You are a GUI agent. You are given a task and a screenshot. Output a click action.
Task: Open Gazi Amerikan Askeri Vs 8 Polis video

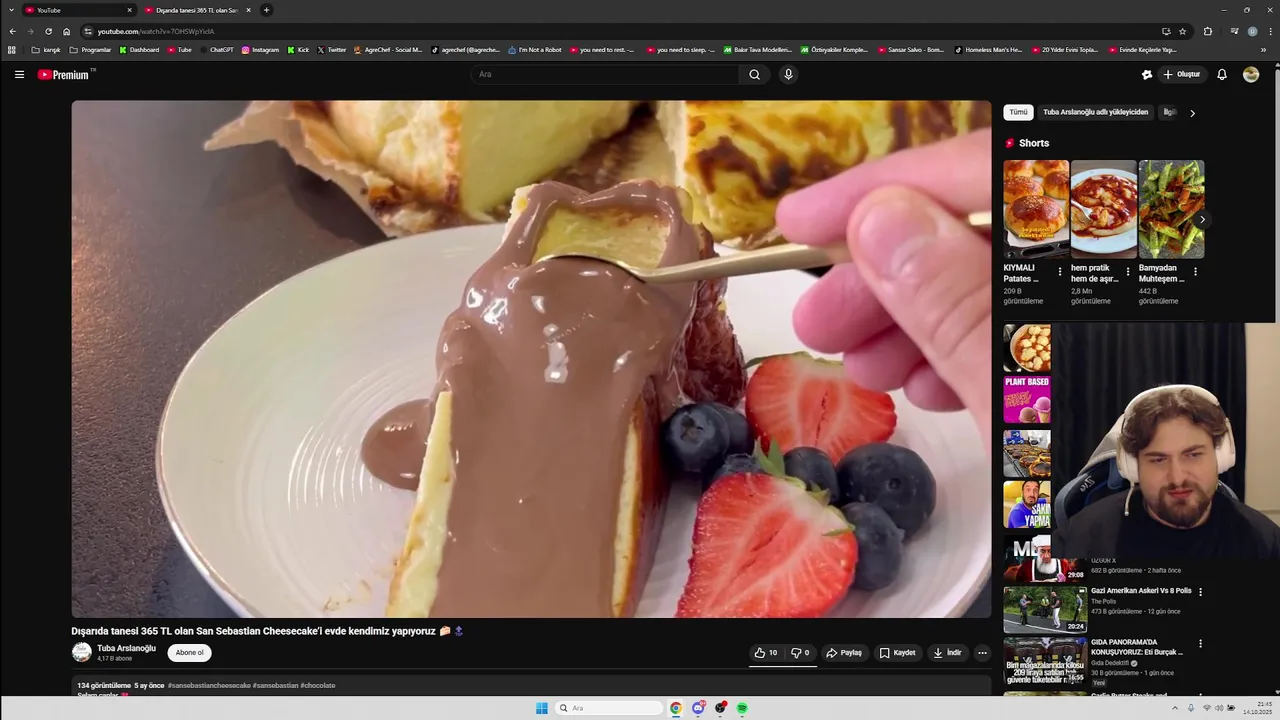point(1141,591)
